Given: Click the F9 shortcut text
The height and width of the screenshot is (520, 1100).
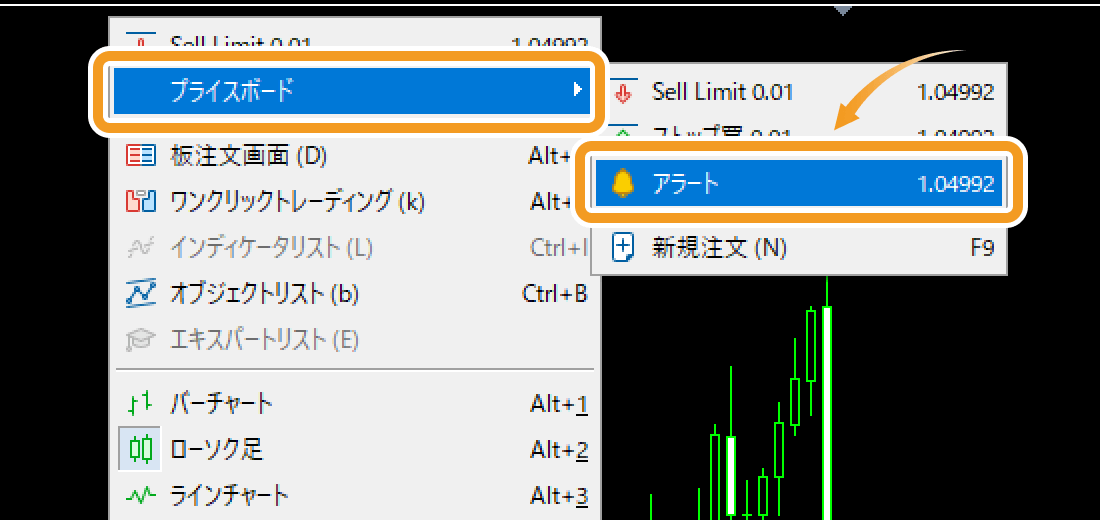Looking at the screenshot, I should point(982,248).
